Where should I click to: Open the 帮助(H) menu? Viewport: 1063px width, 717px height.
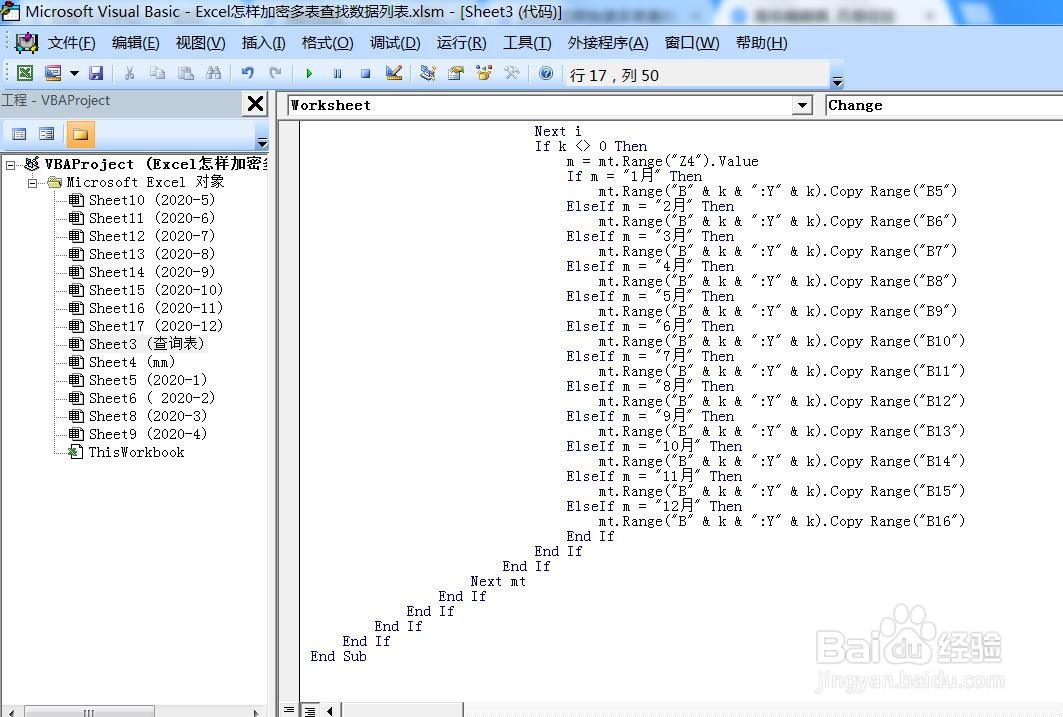pos(762,43)
